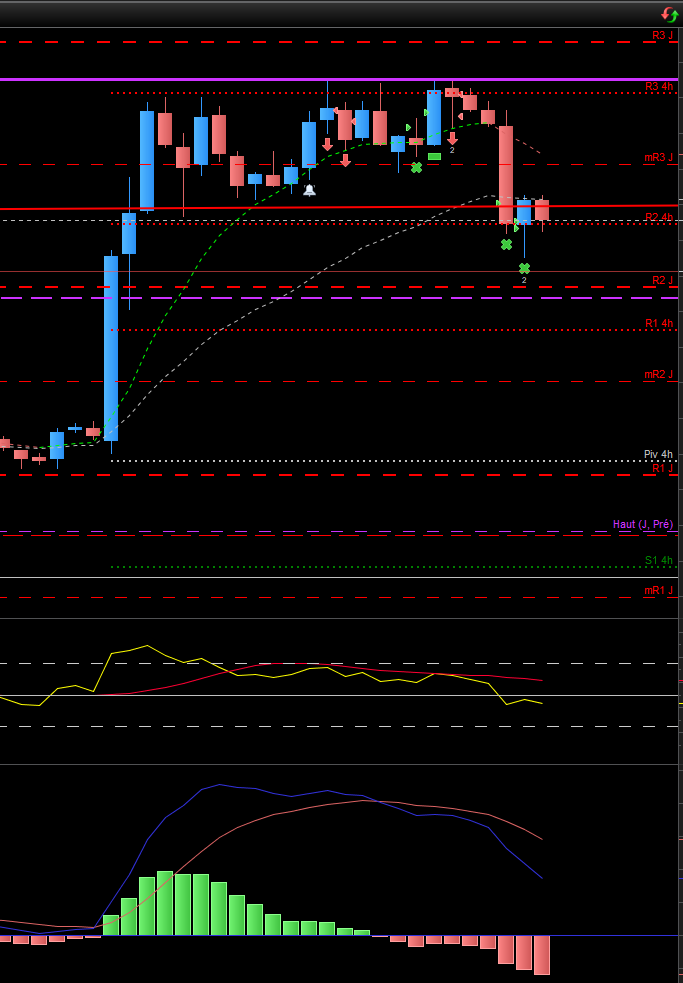This screenshot has height=983, width=683.
Task: Select the thick solid magenta horizontal line
Action: pos(339,80)
